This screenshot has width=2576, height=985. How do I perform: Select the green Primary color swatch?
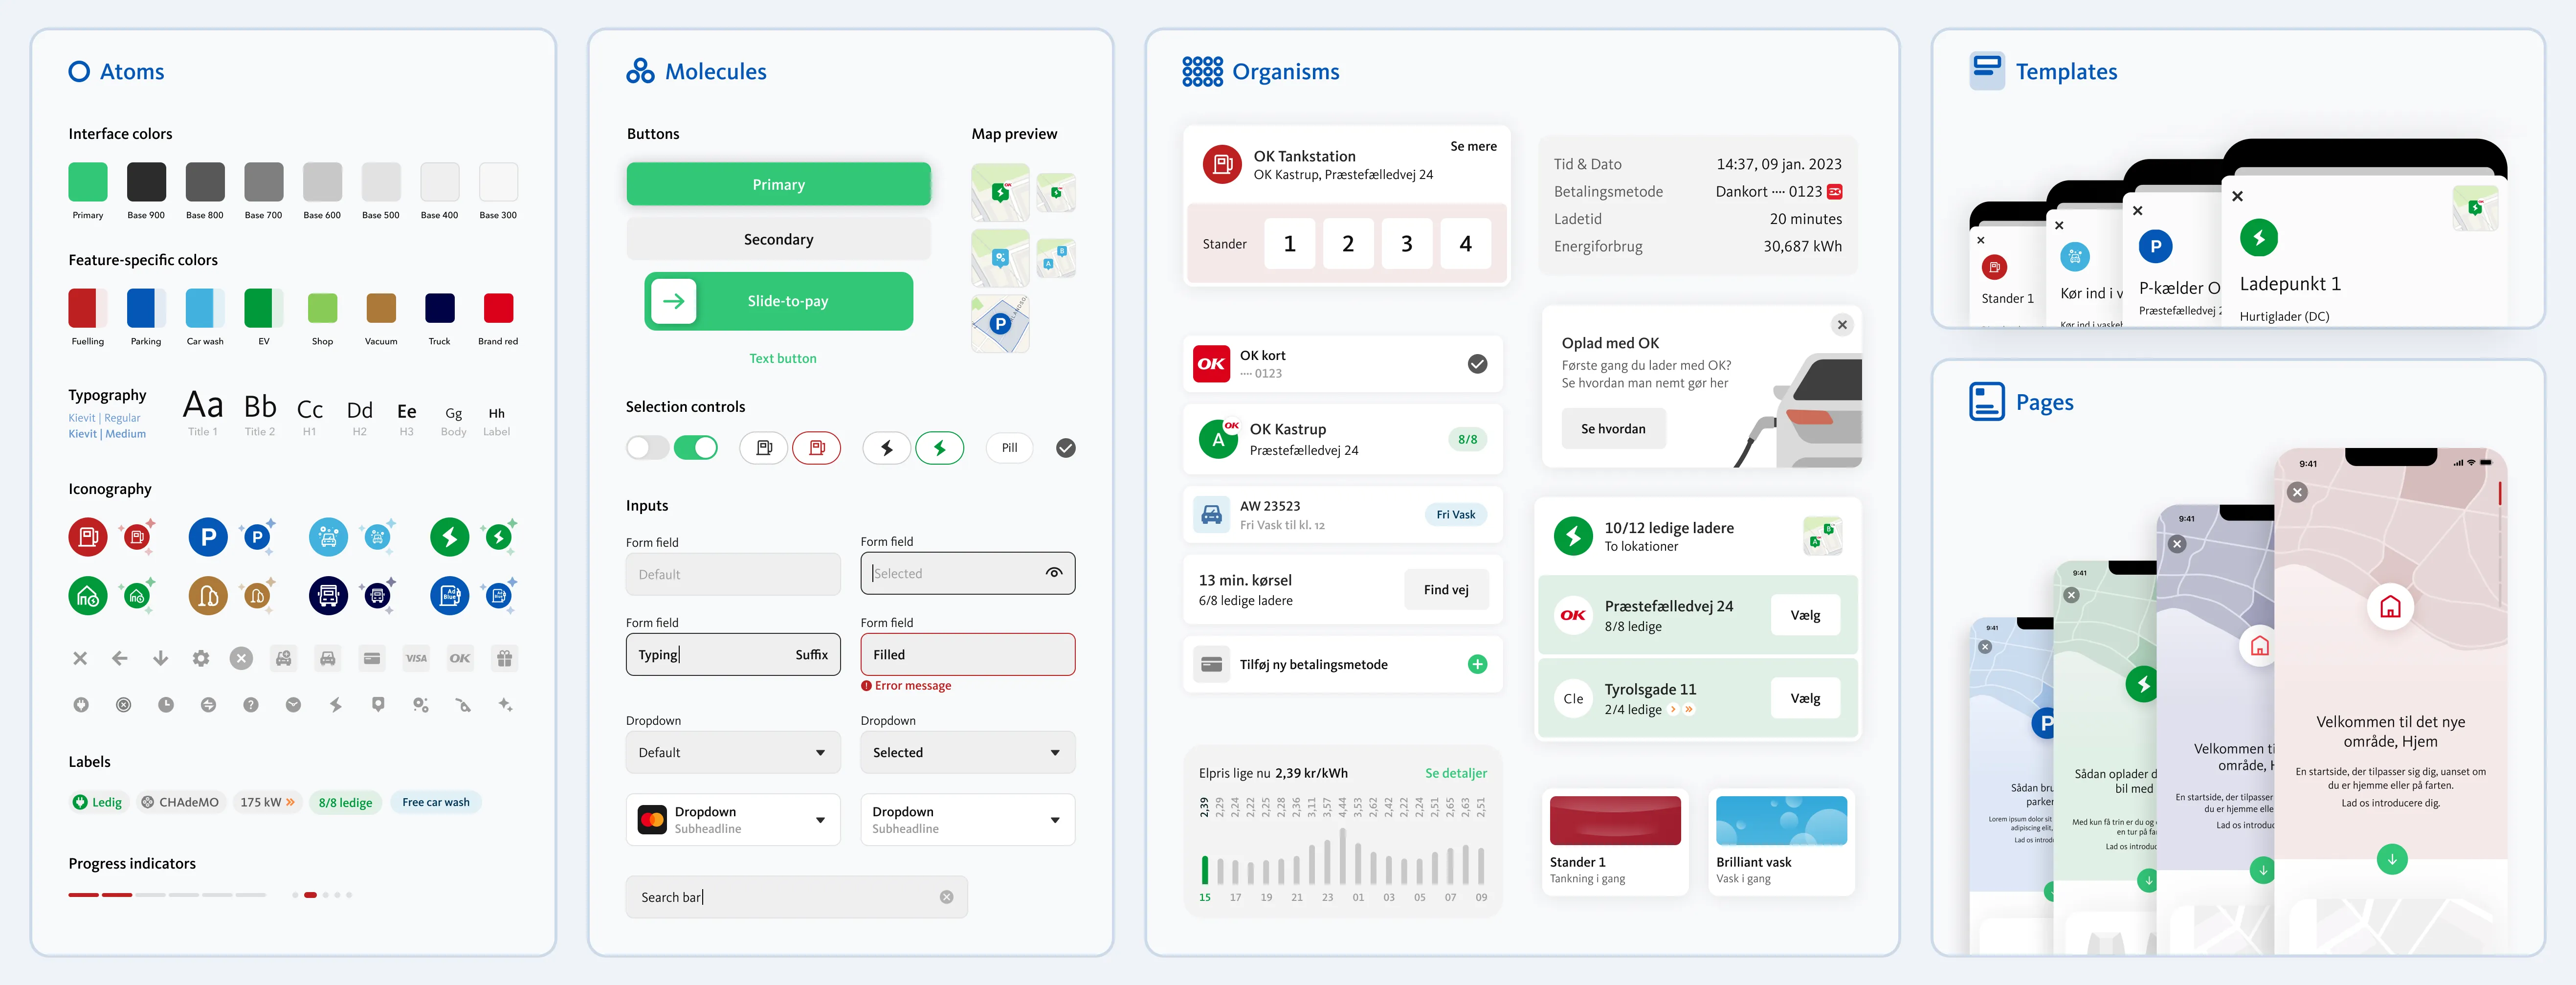click(88, 182)
